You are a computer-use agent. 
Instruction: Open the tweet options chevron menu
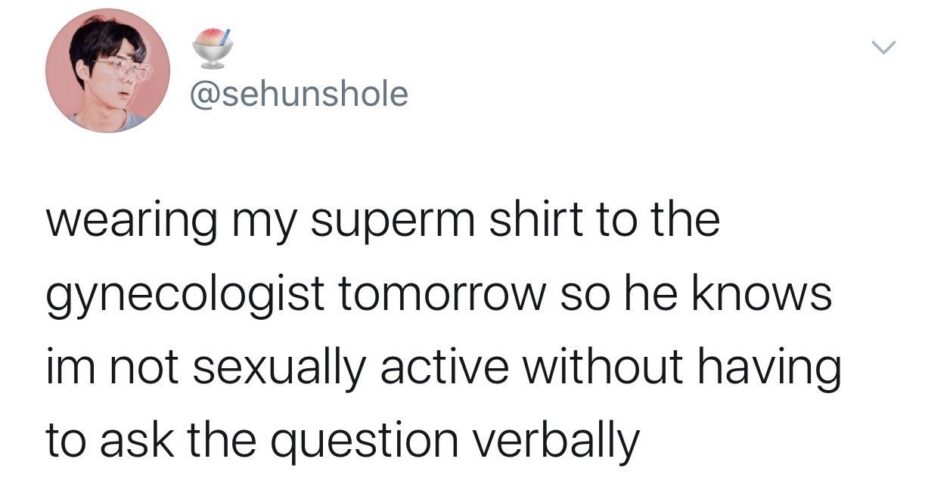tap(883, 47)
